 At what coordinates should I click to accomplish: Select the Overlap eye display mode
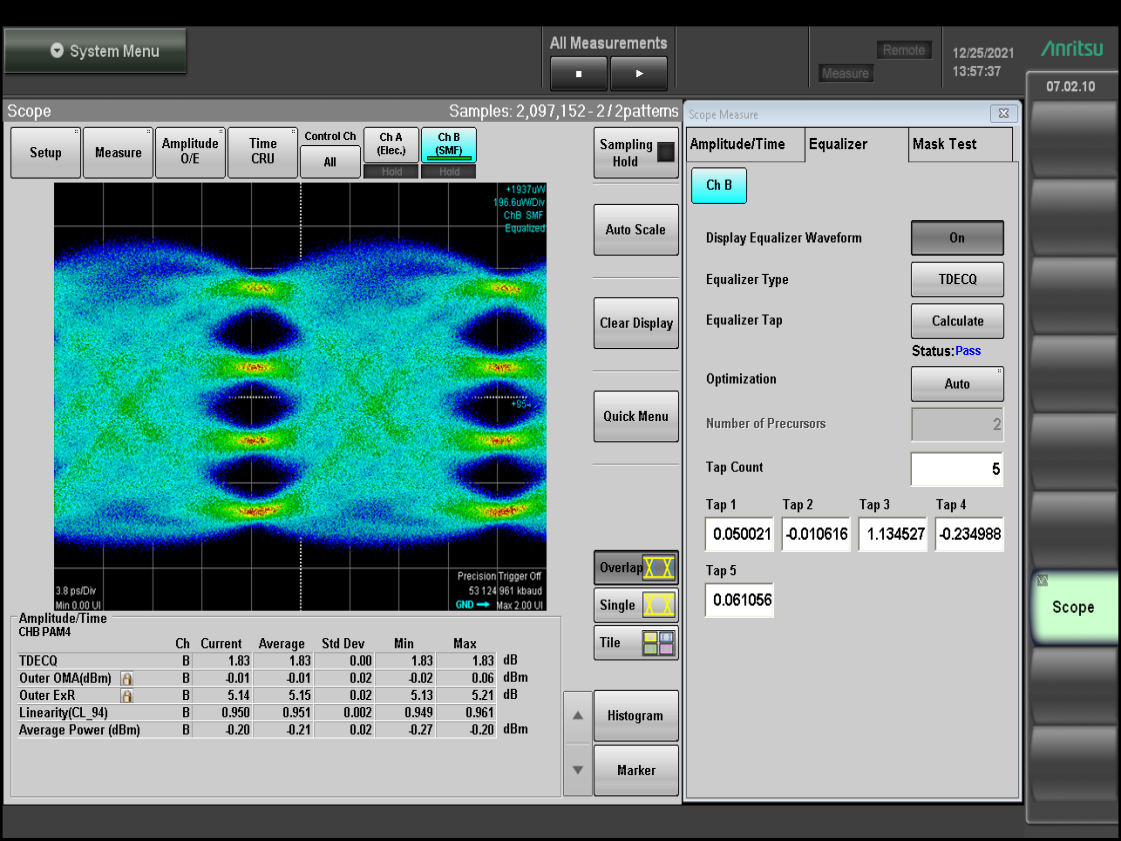[635, 568]
